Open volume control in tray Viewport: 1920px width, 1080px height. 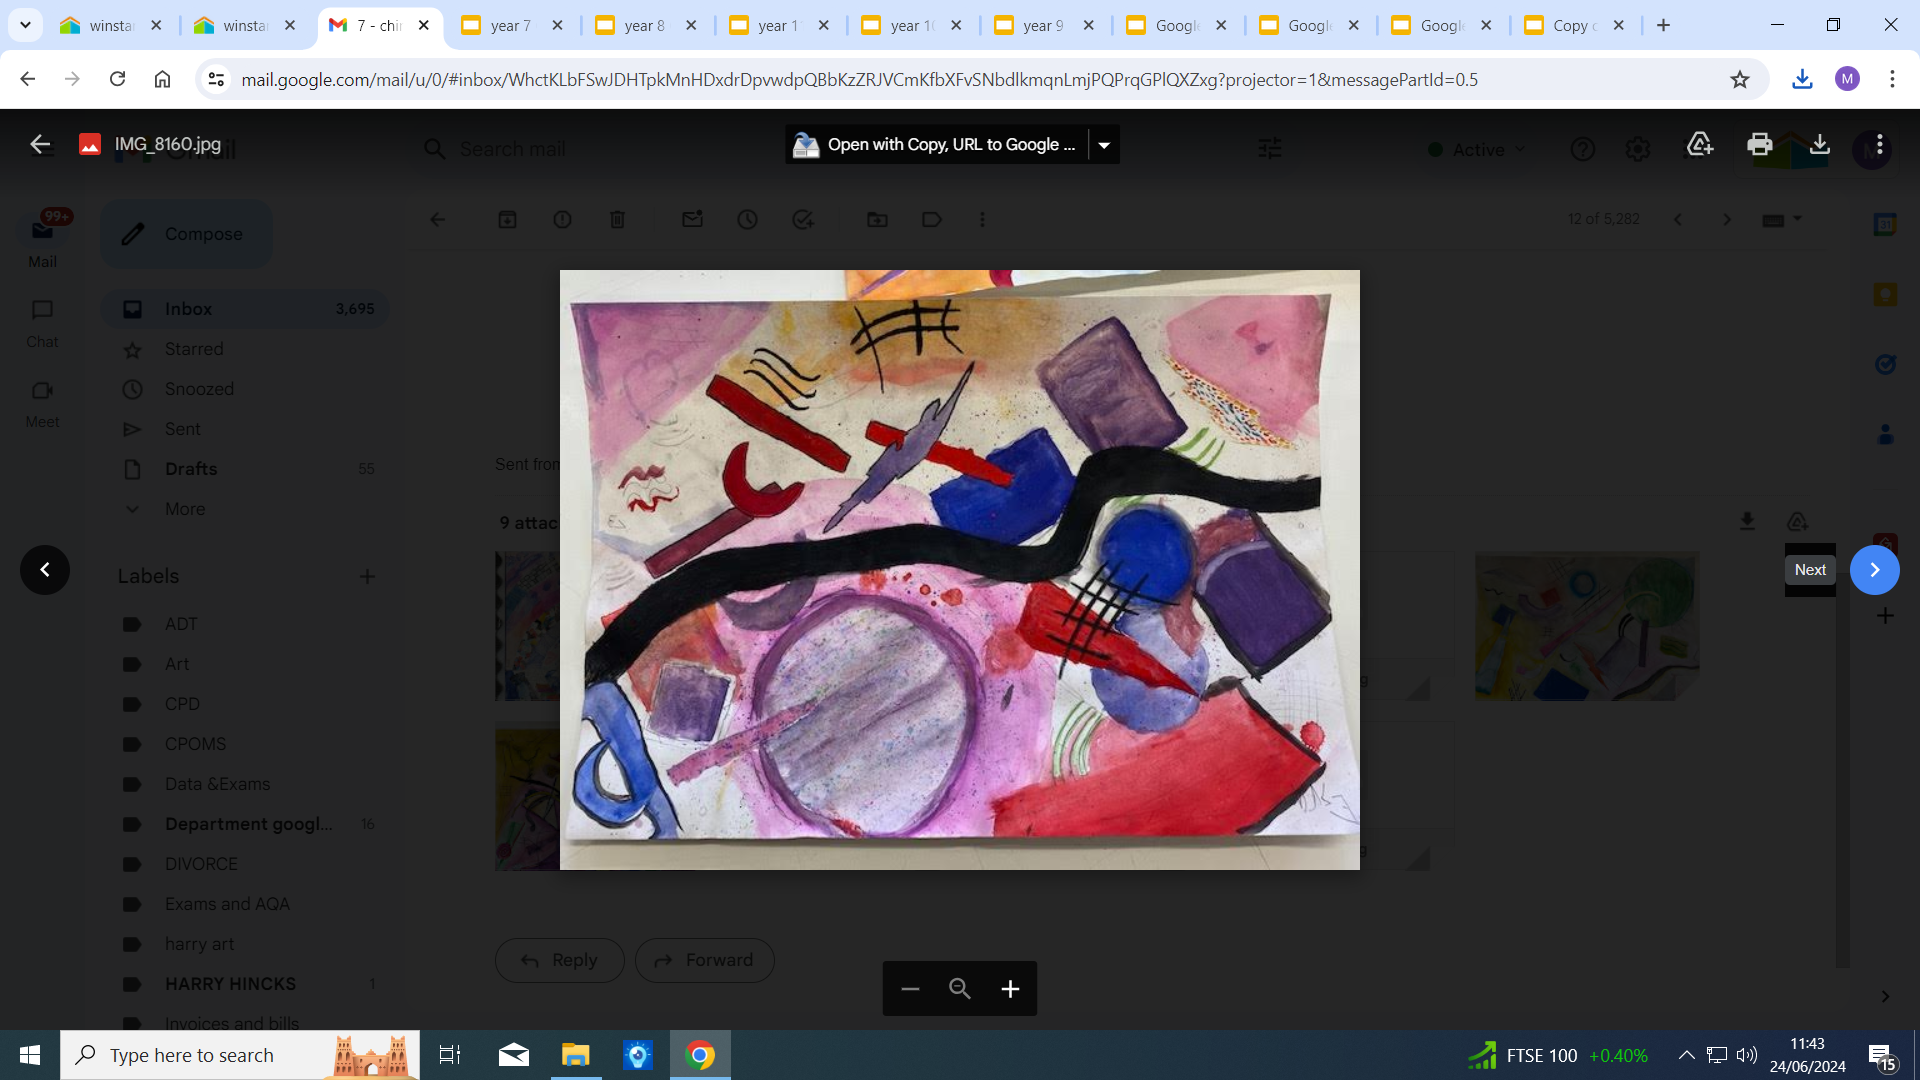(1747, 1055)
